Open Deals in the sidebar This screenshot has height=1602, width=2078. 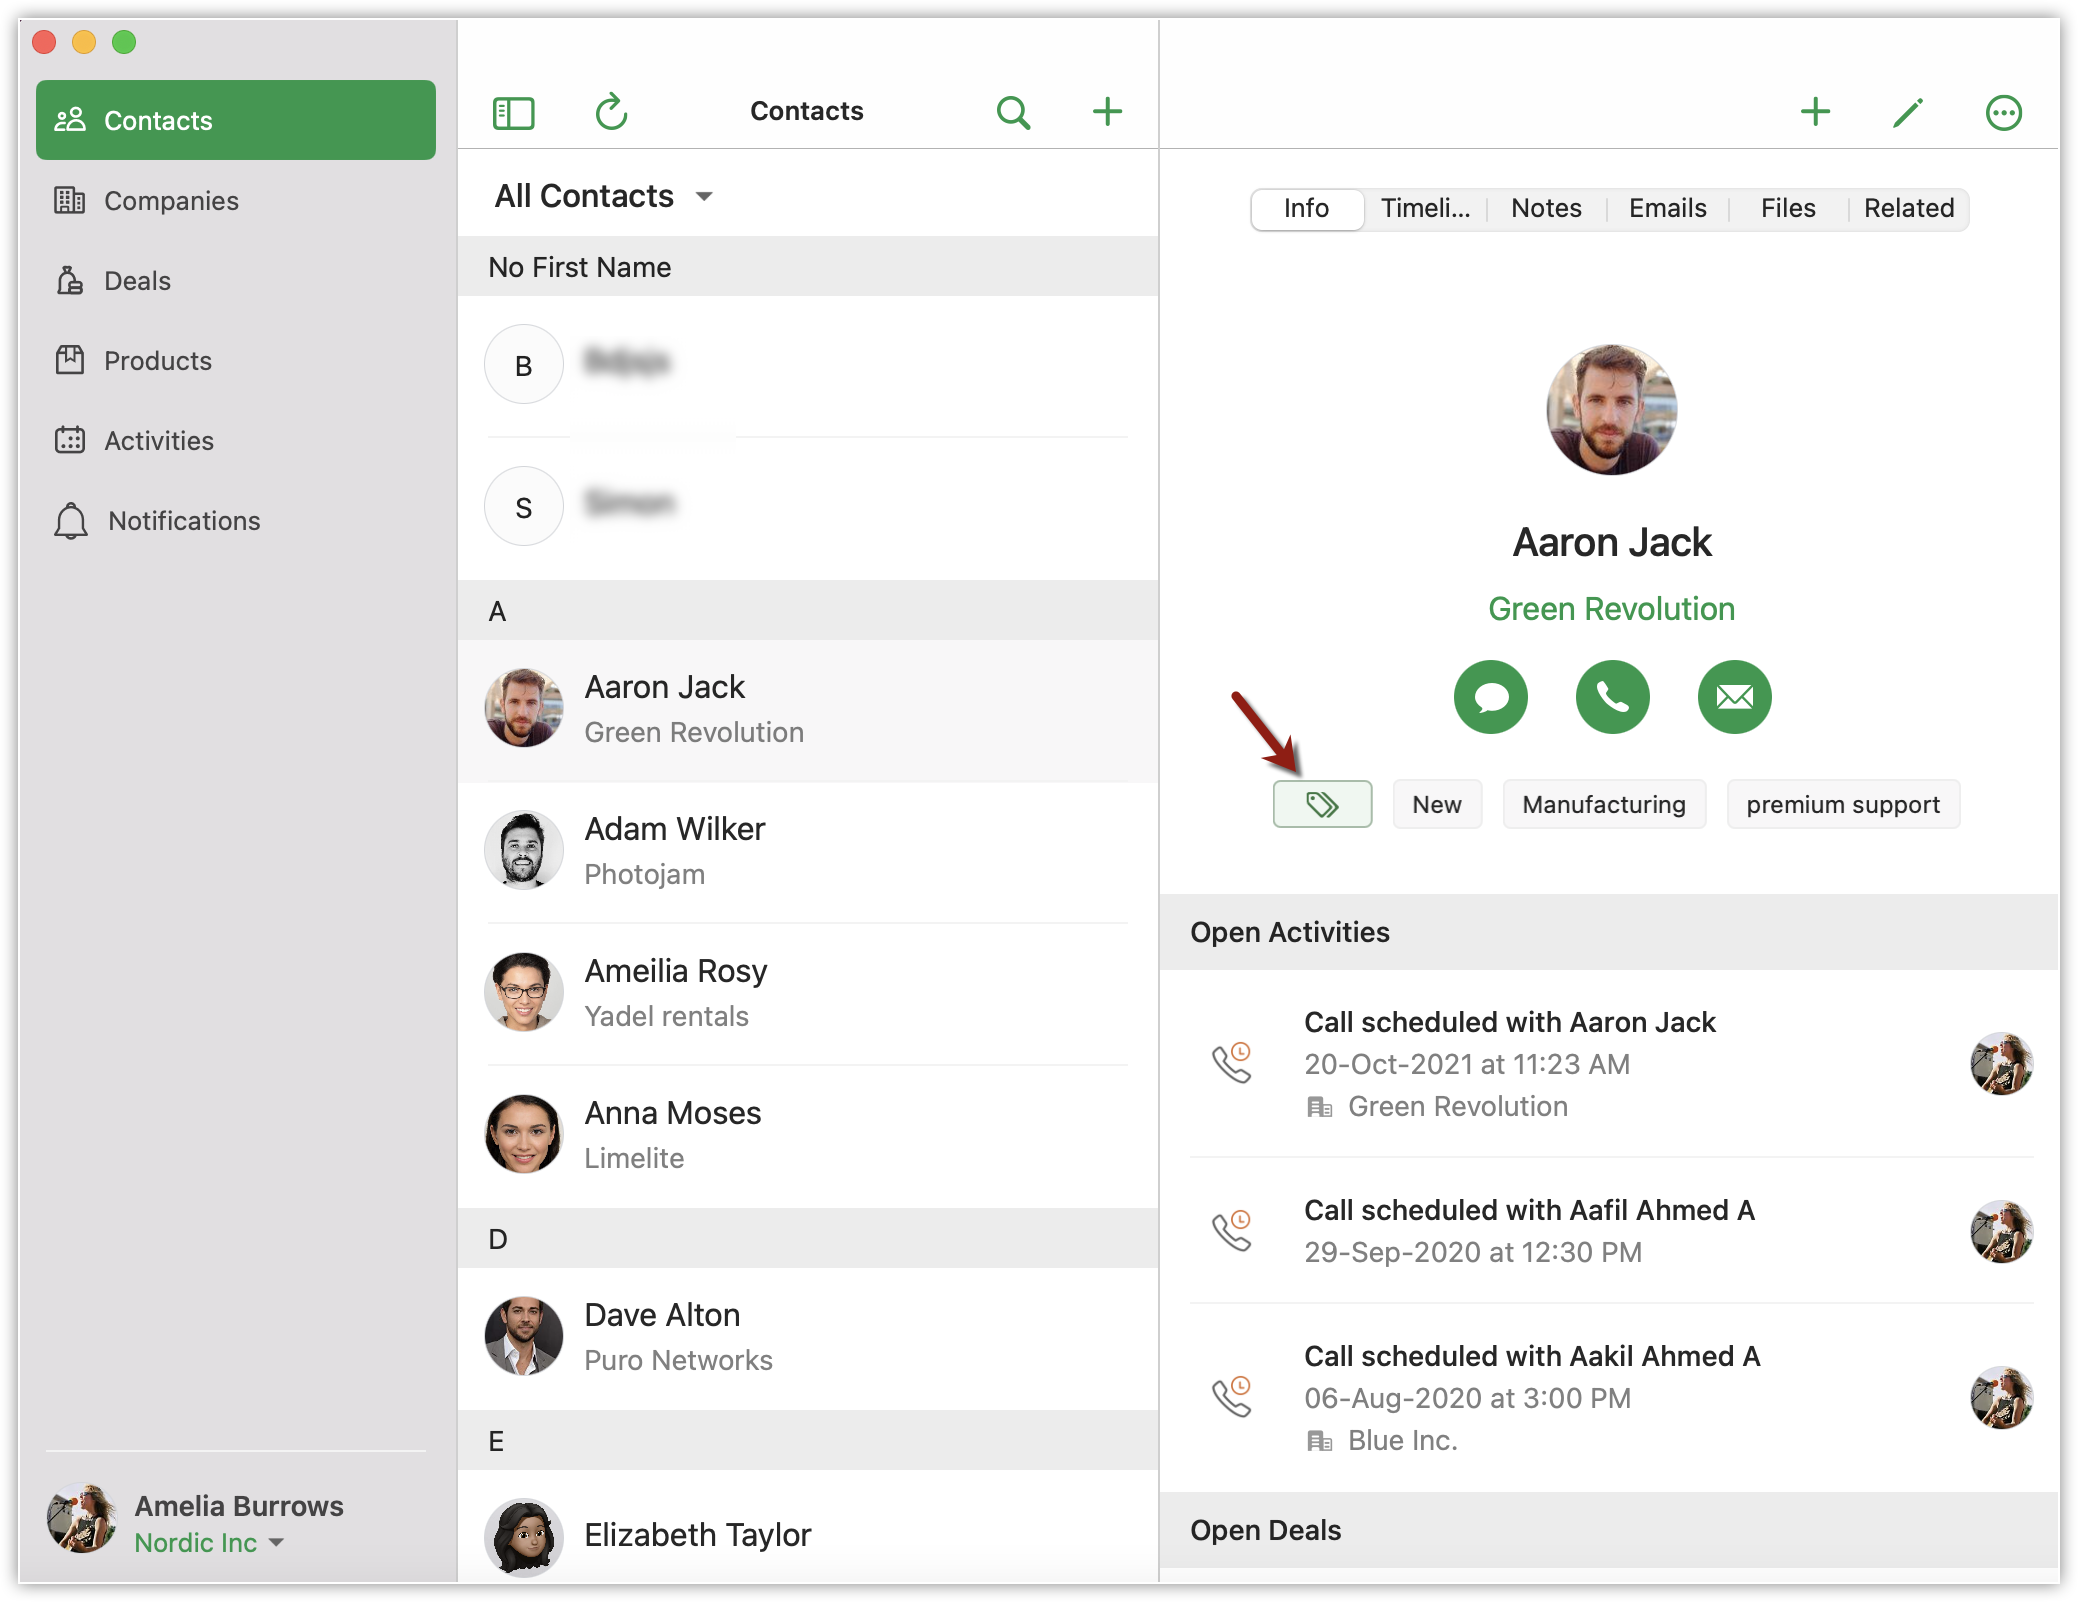click(137, 281)
